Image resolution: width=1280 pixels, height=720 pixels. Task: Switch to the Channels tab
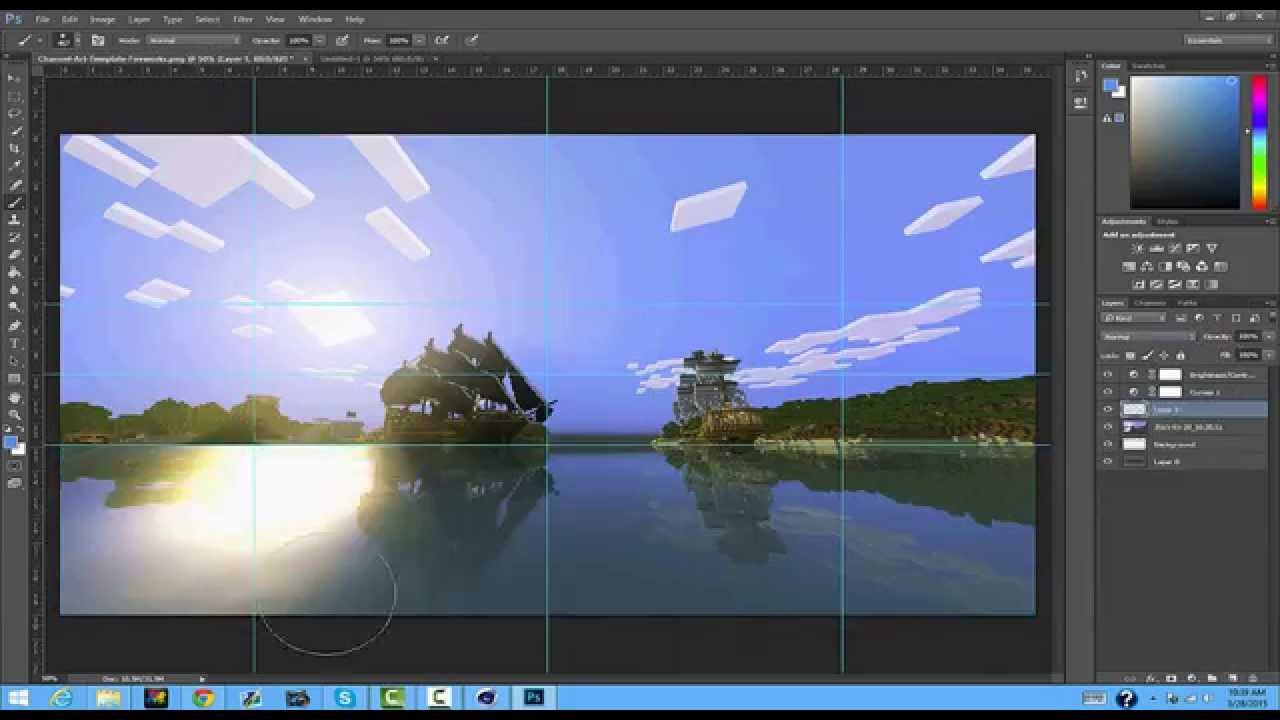(1150, 302)
